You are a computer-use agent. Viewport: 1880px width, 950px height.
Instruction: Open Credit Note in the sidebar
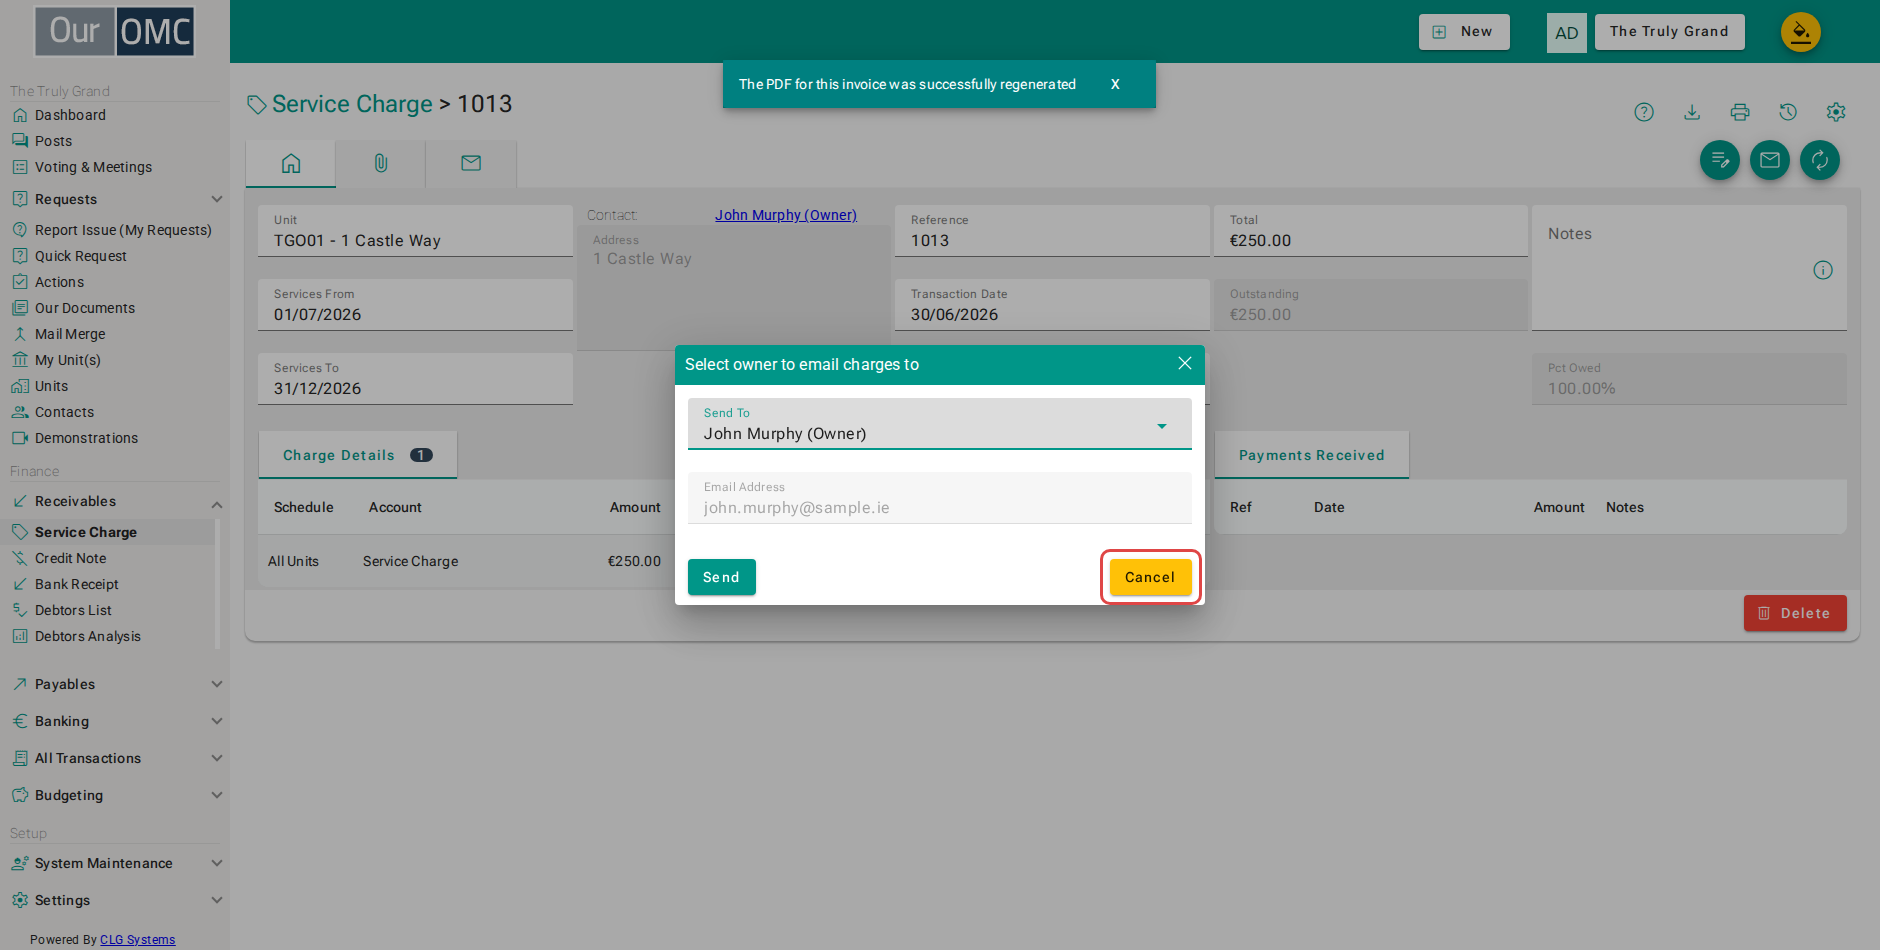(x=70, y=558)
